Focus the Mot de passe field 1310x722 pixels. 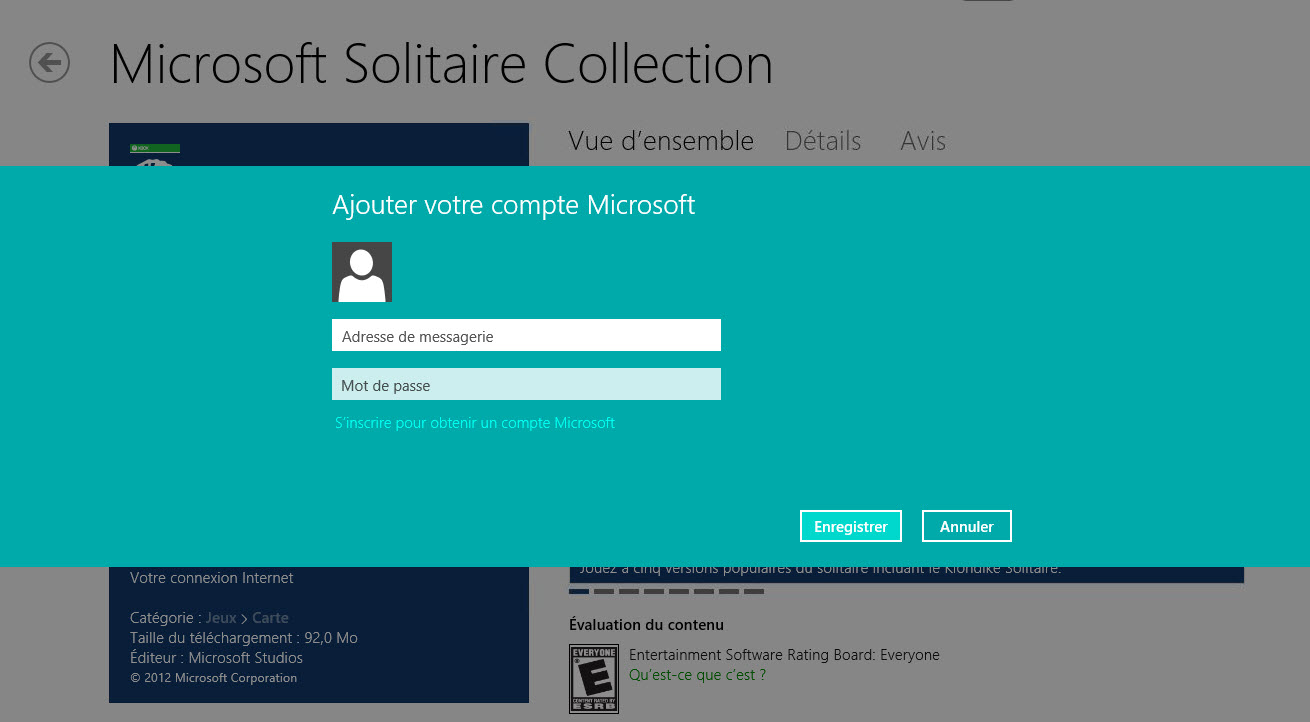pyautogui.click(x=526, y=385)
